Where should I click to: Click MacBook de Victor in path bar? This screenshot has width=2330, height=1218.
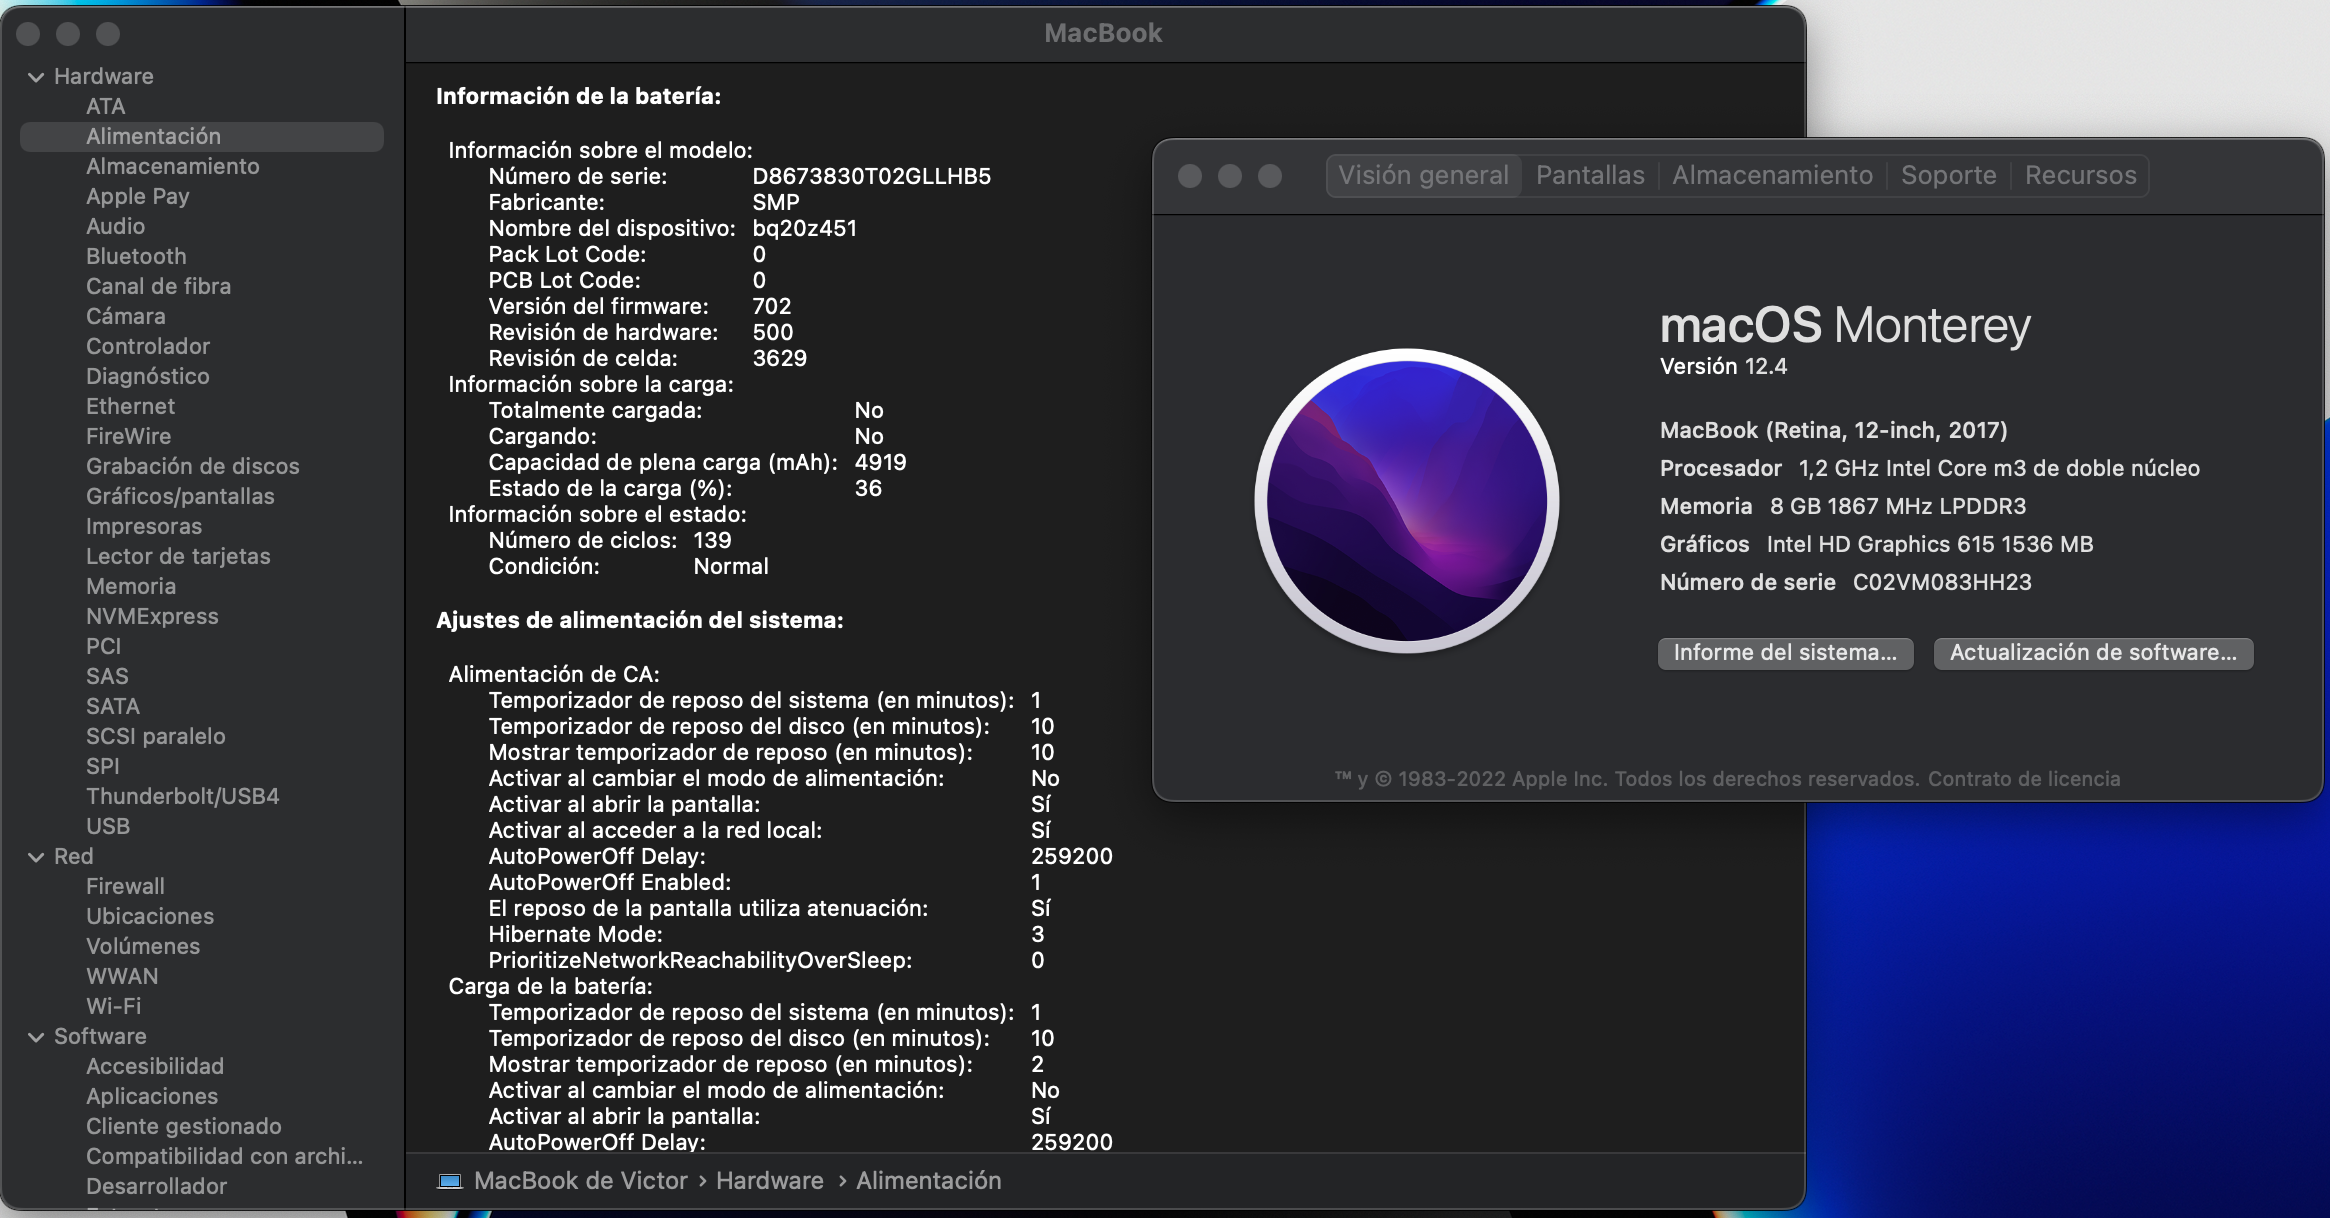pyautogui.click(x=581, y=1181)
